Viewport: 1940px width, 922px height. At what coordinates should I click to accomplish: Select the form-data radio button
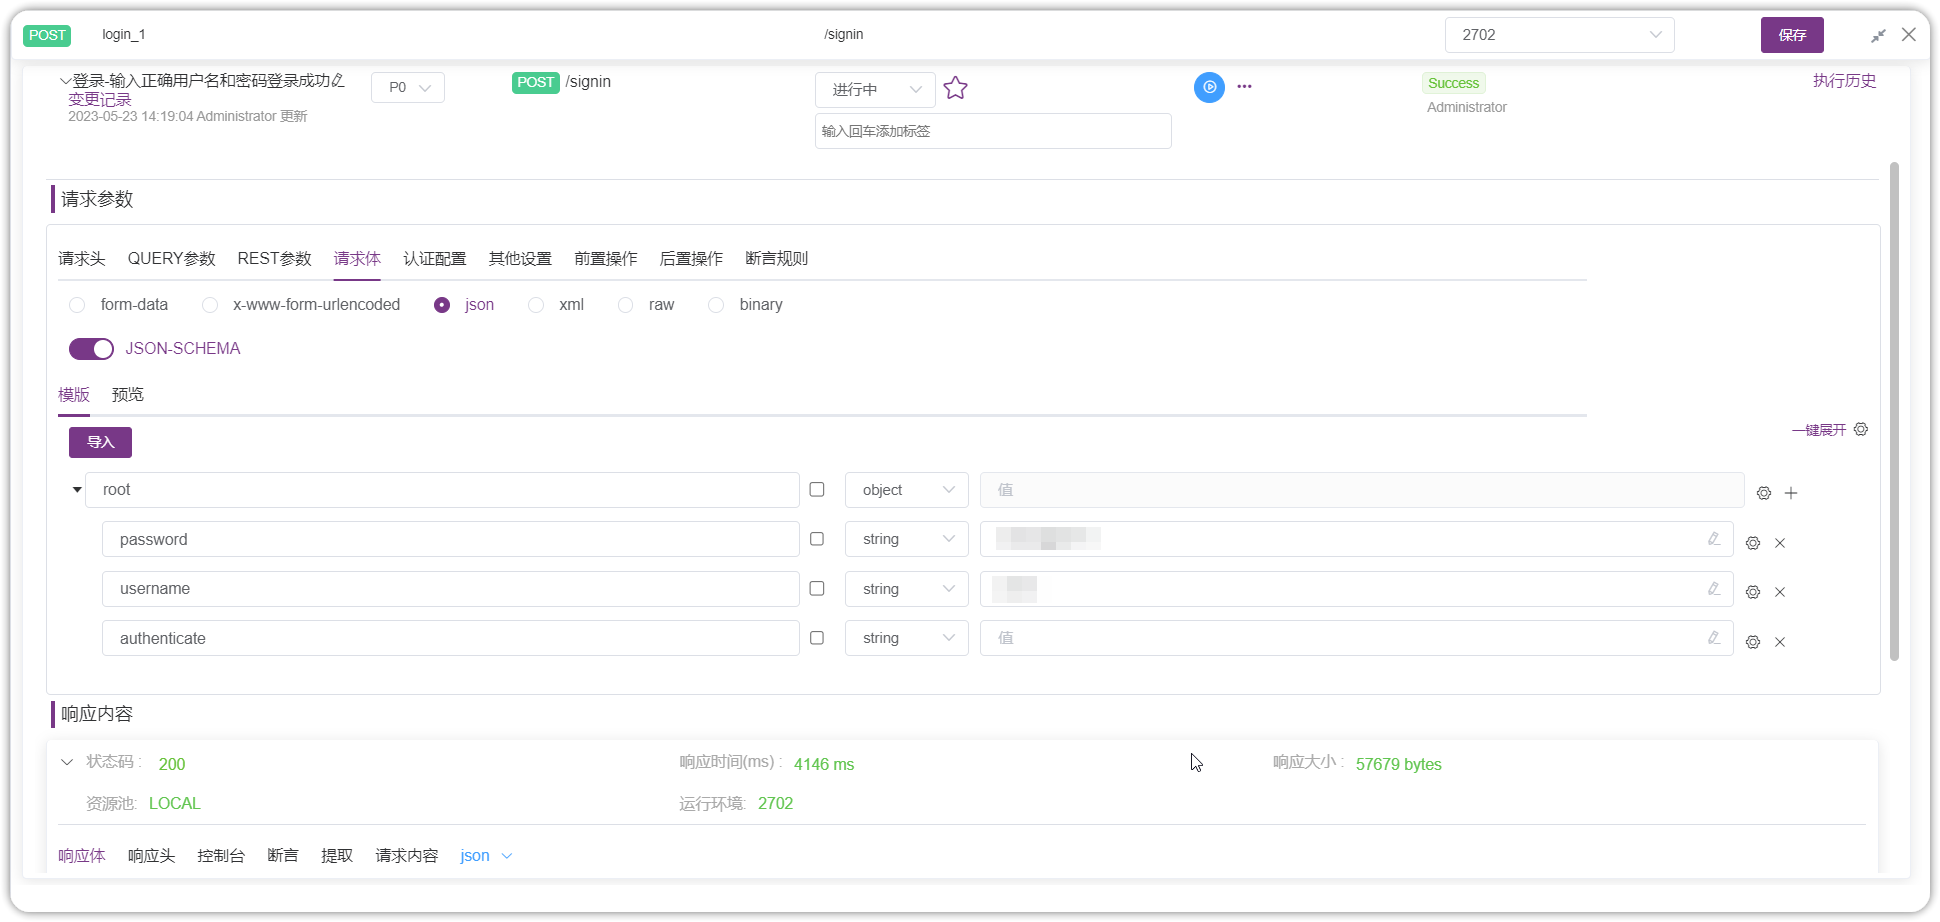click(77, 305)
